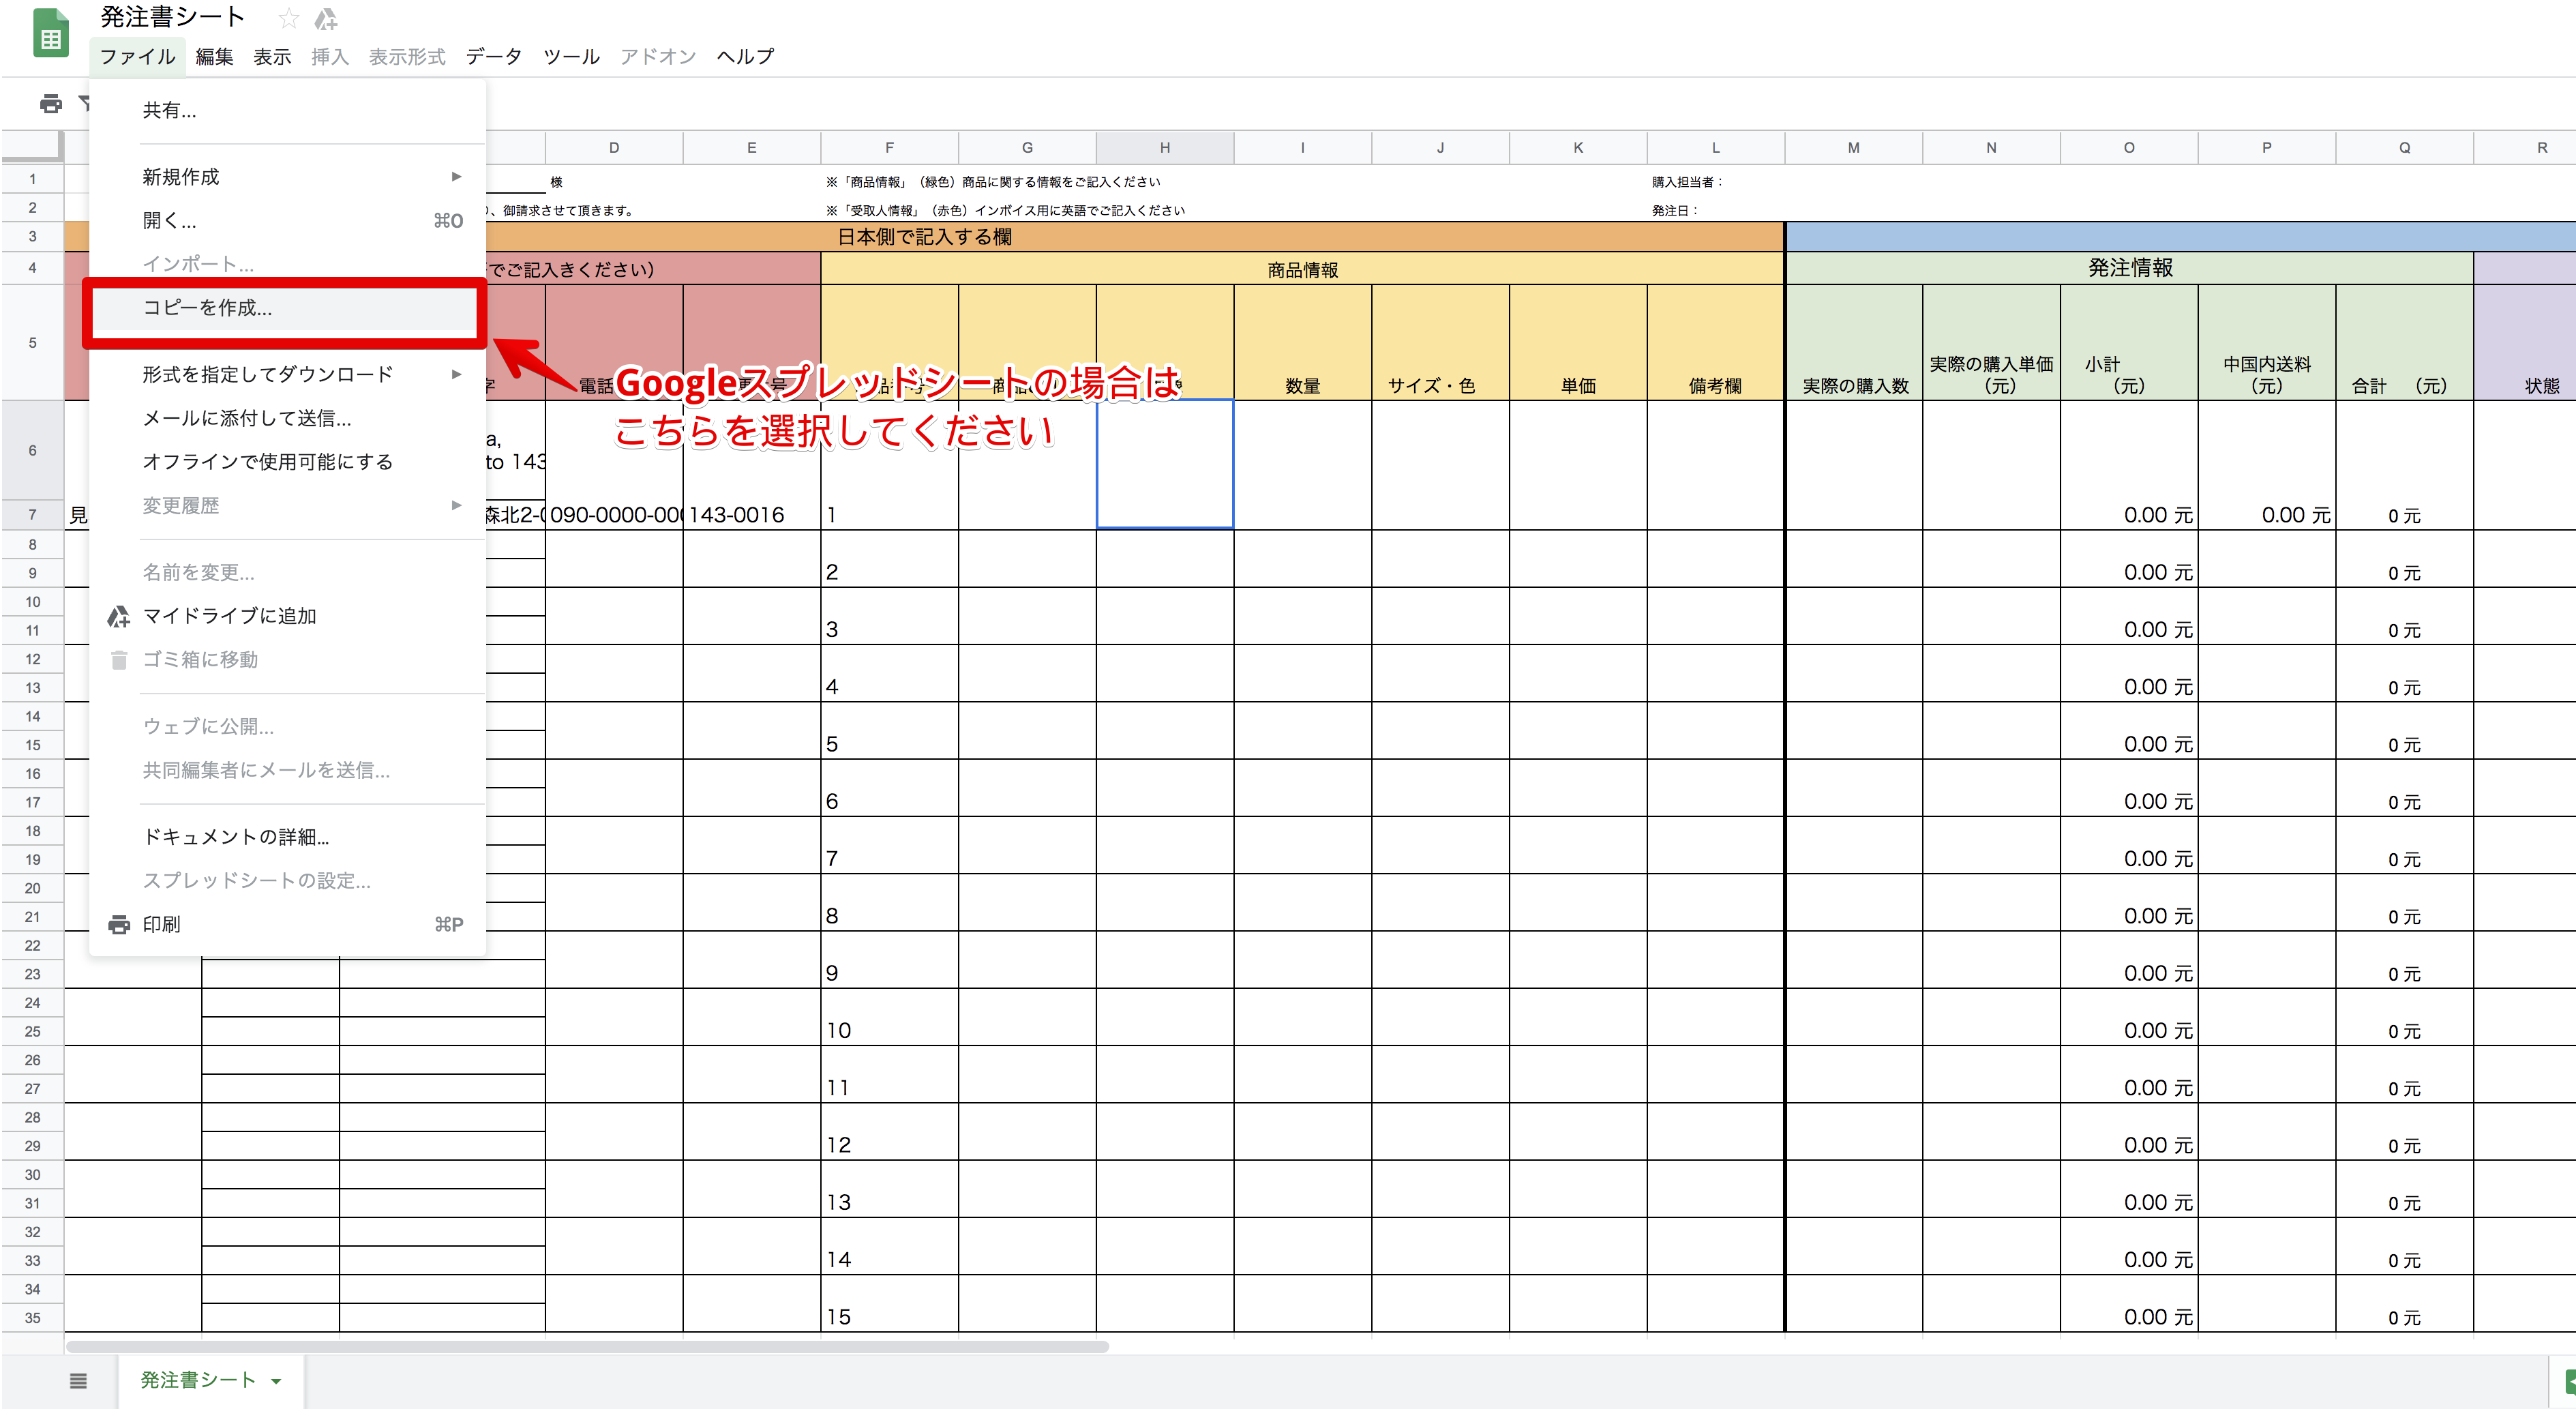The height and width of the screenshot is (1409, 2576).
Task: Click the Google Sheets home icon
Action: pos(50,34)
